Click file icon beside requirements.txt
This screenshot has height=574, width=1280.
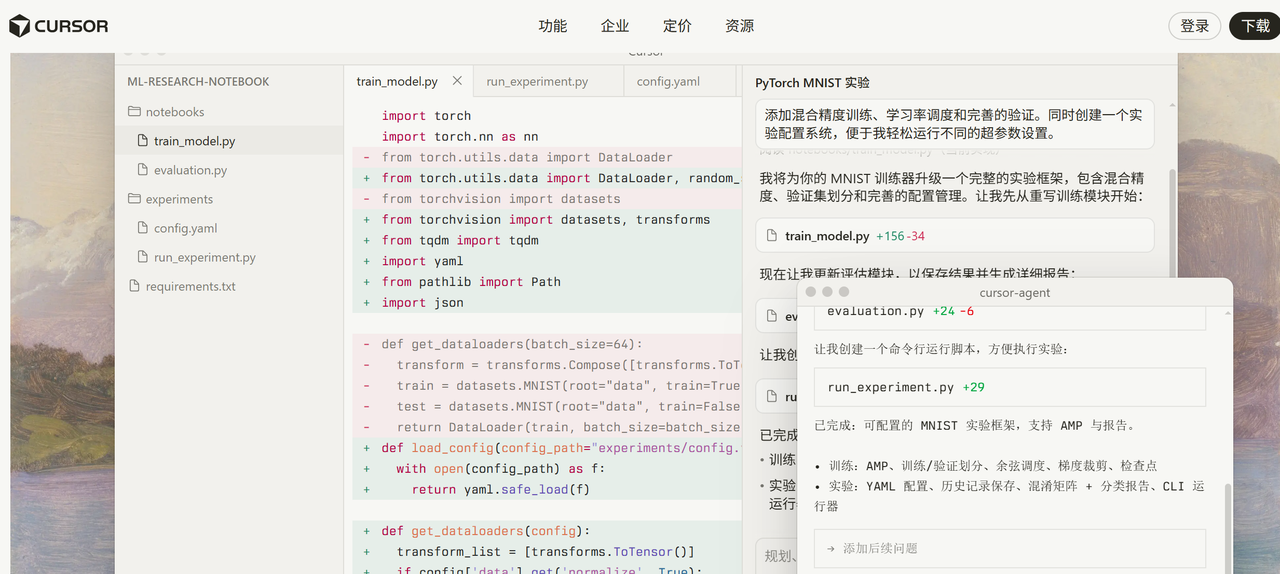point(135,286)
